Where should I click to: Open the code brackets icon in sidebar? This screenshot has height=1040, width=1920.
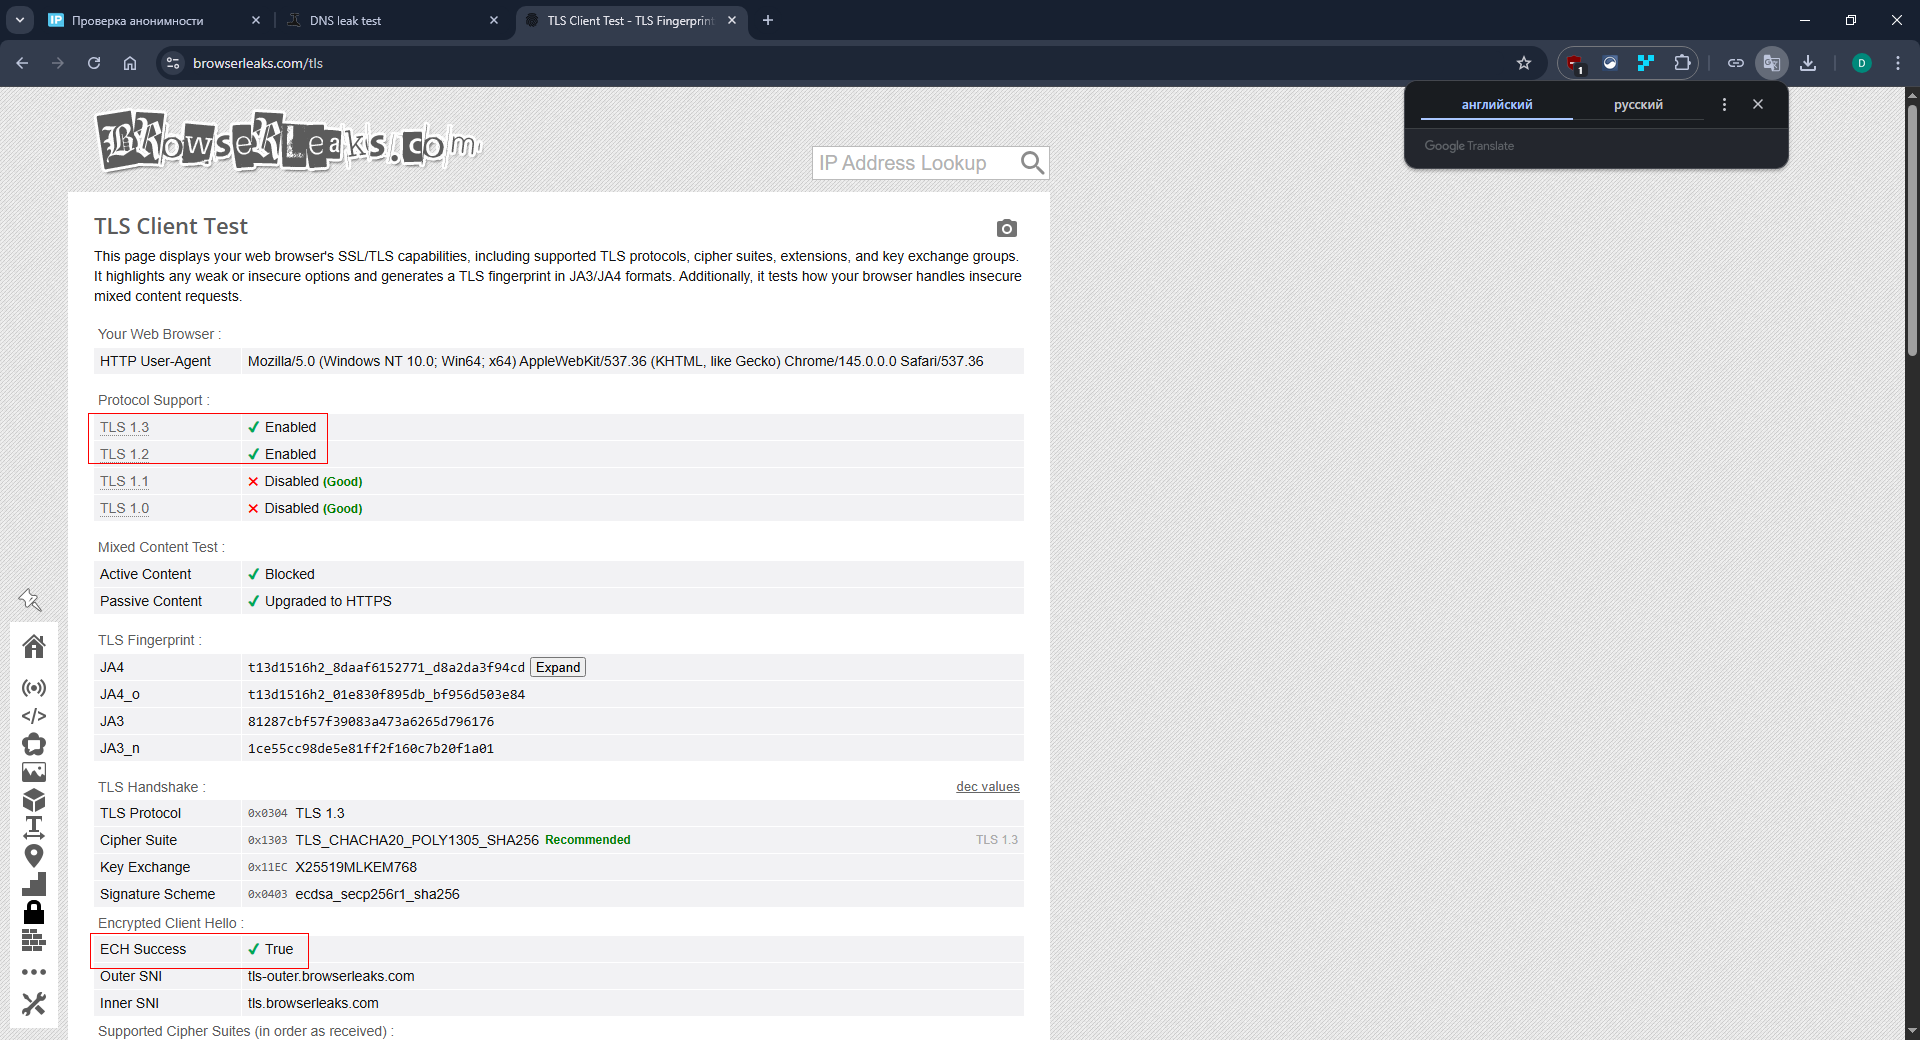click(x=34, y=716)
